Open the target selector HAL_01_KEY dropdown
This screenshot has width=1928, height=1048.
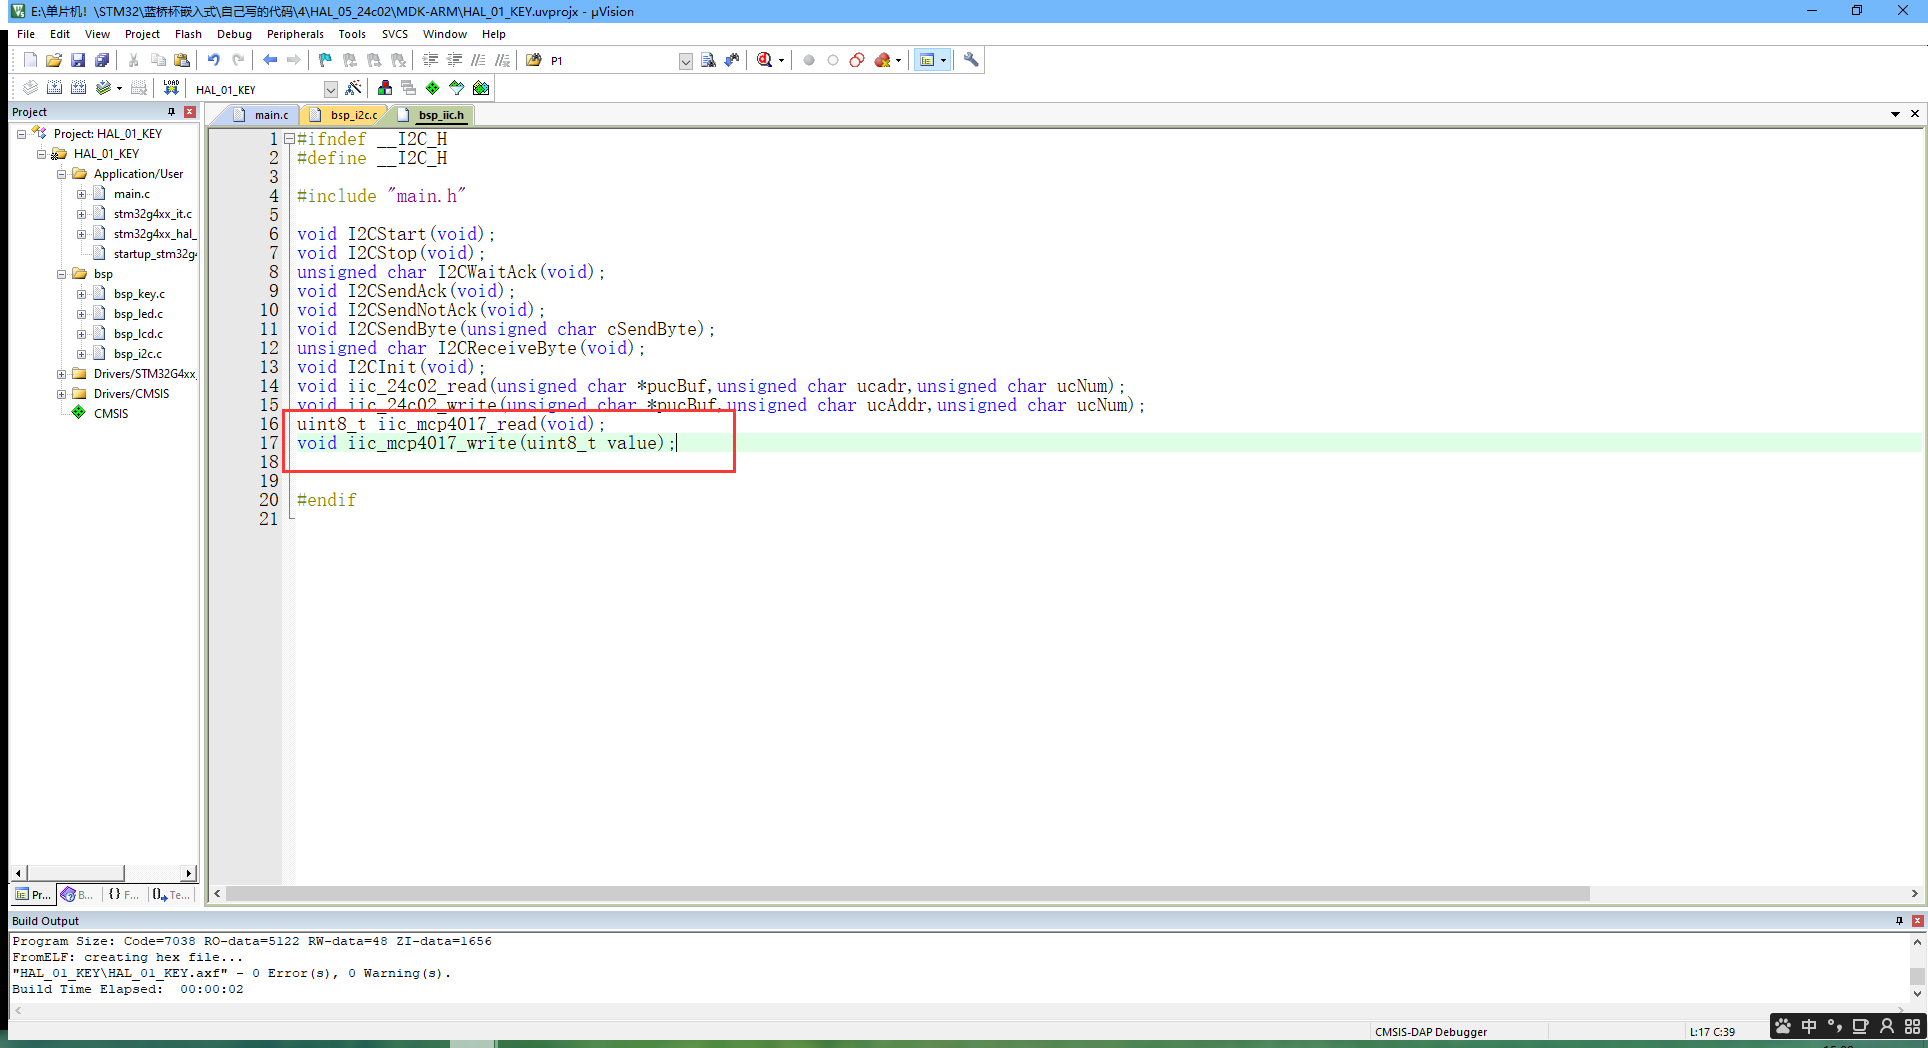pyautogui.click(x=331, y=89)
